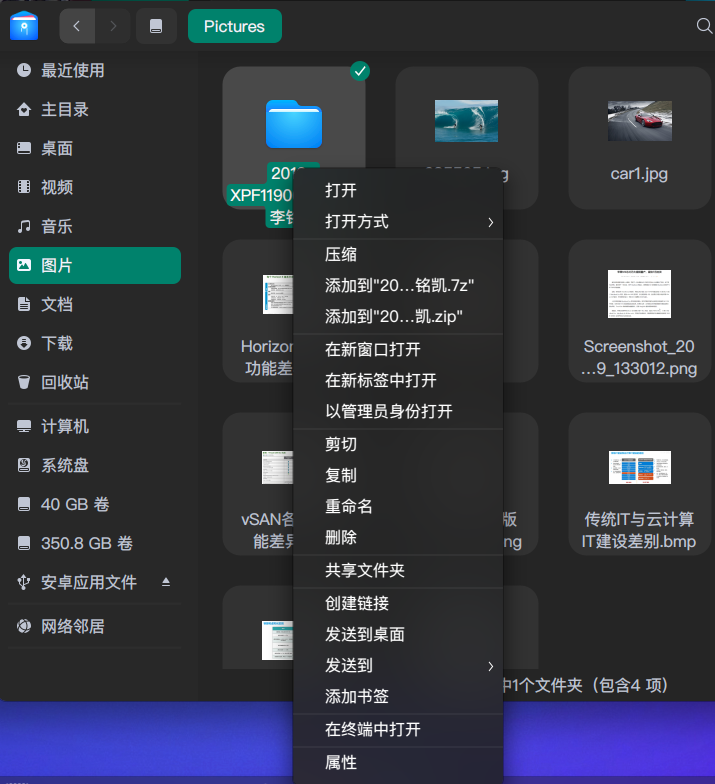Click the 最近使用 sidebar label
Screen dimensions: 715x784
(73, 70)
